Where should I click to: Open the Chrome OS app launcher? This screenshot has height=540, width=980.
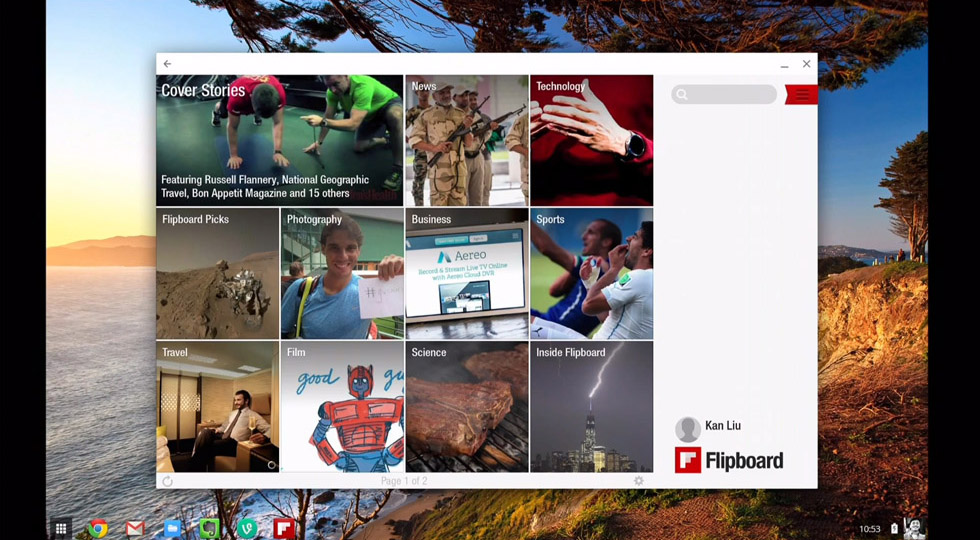(x=61, y=528)
